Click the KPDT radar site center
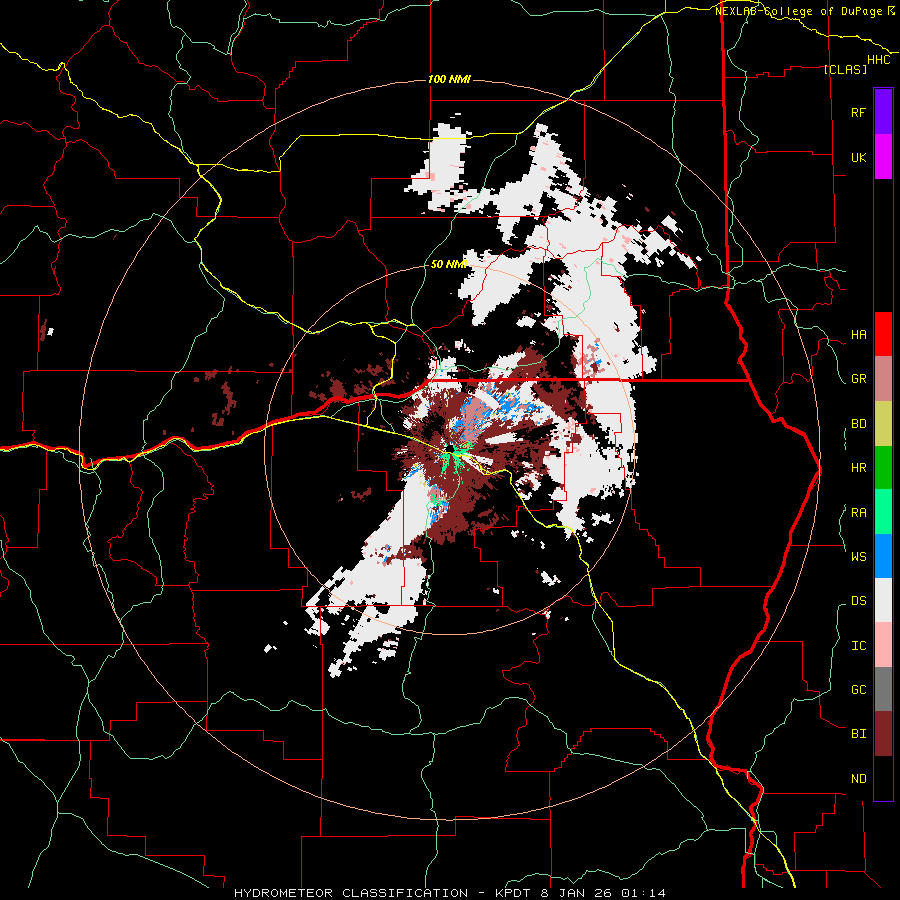 pyautogui.click(x=450, y=449)
